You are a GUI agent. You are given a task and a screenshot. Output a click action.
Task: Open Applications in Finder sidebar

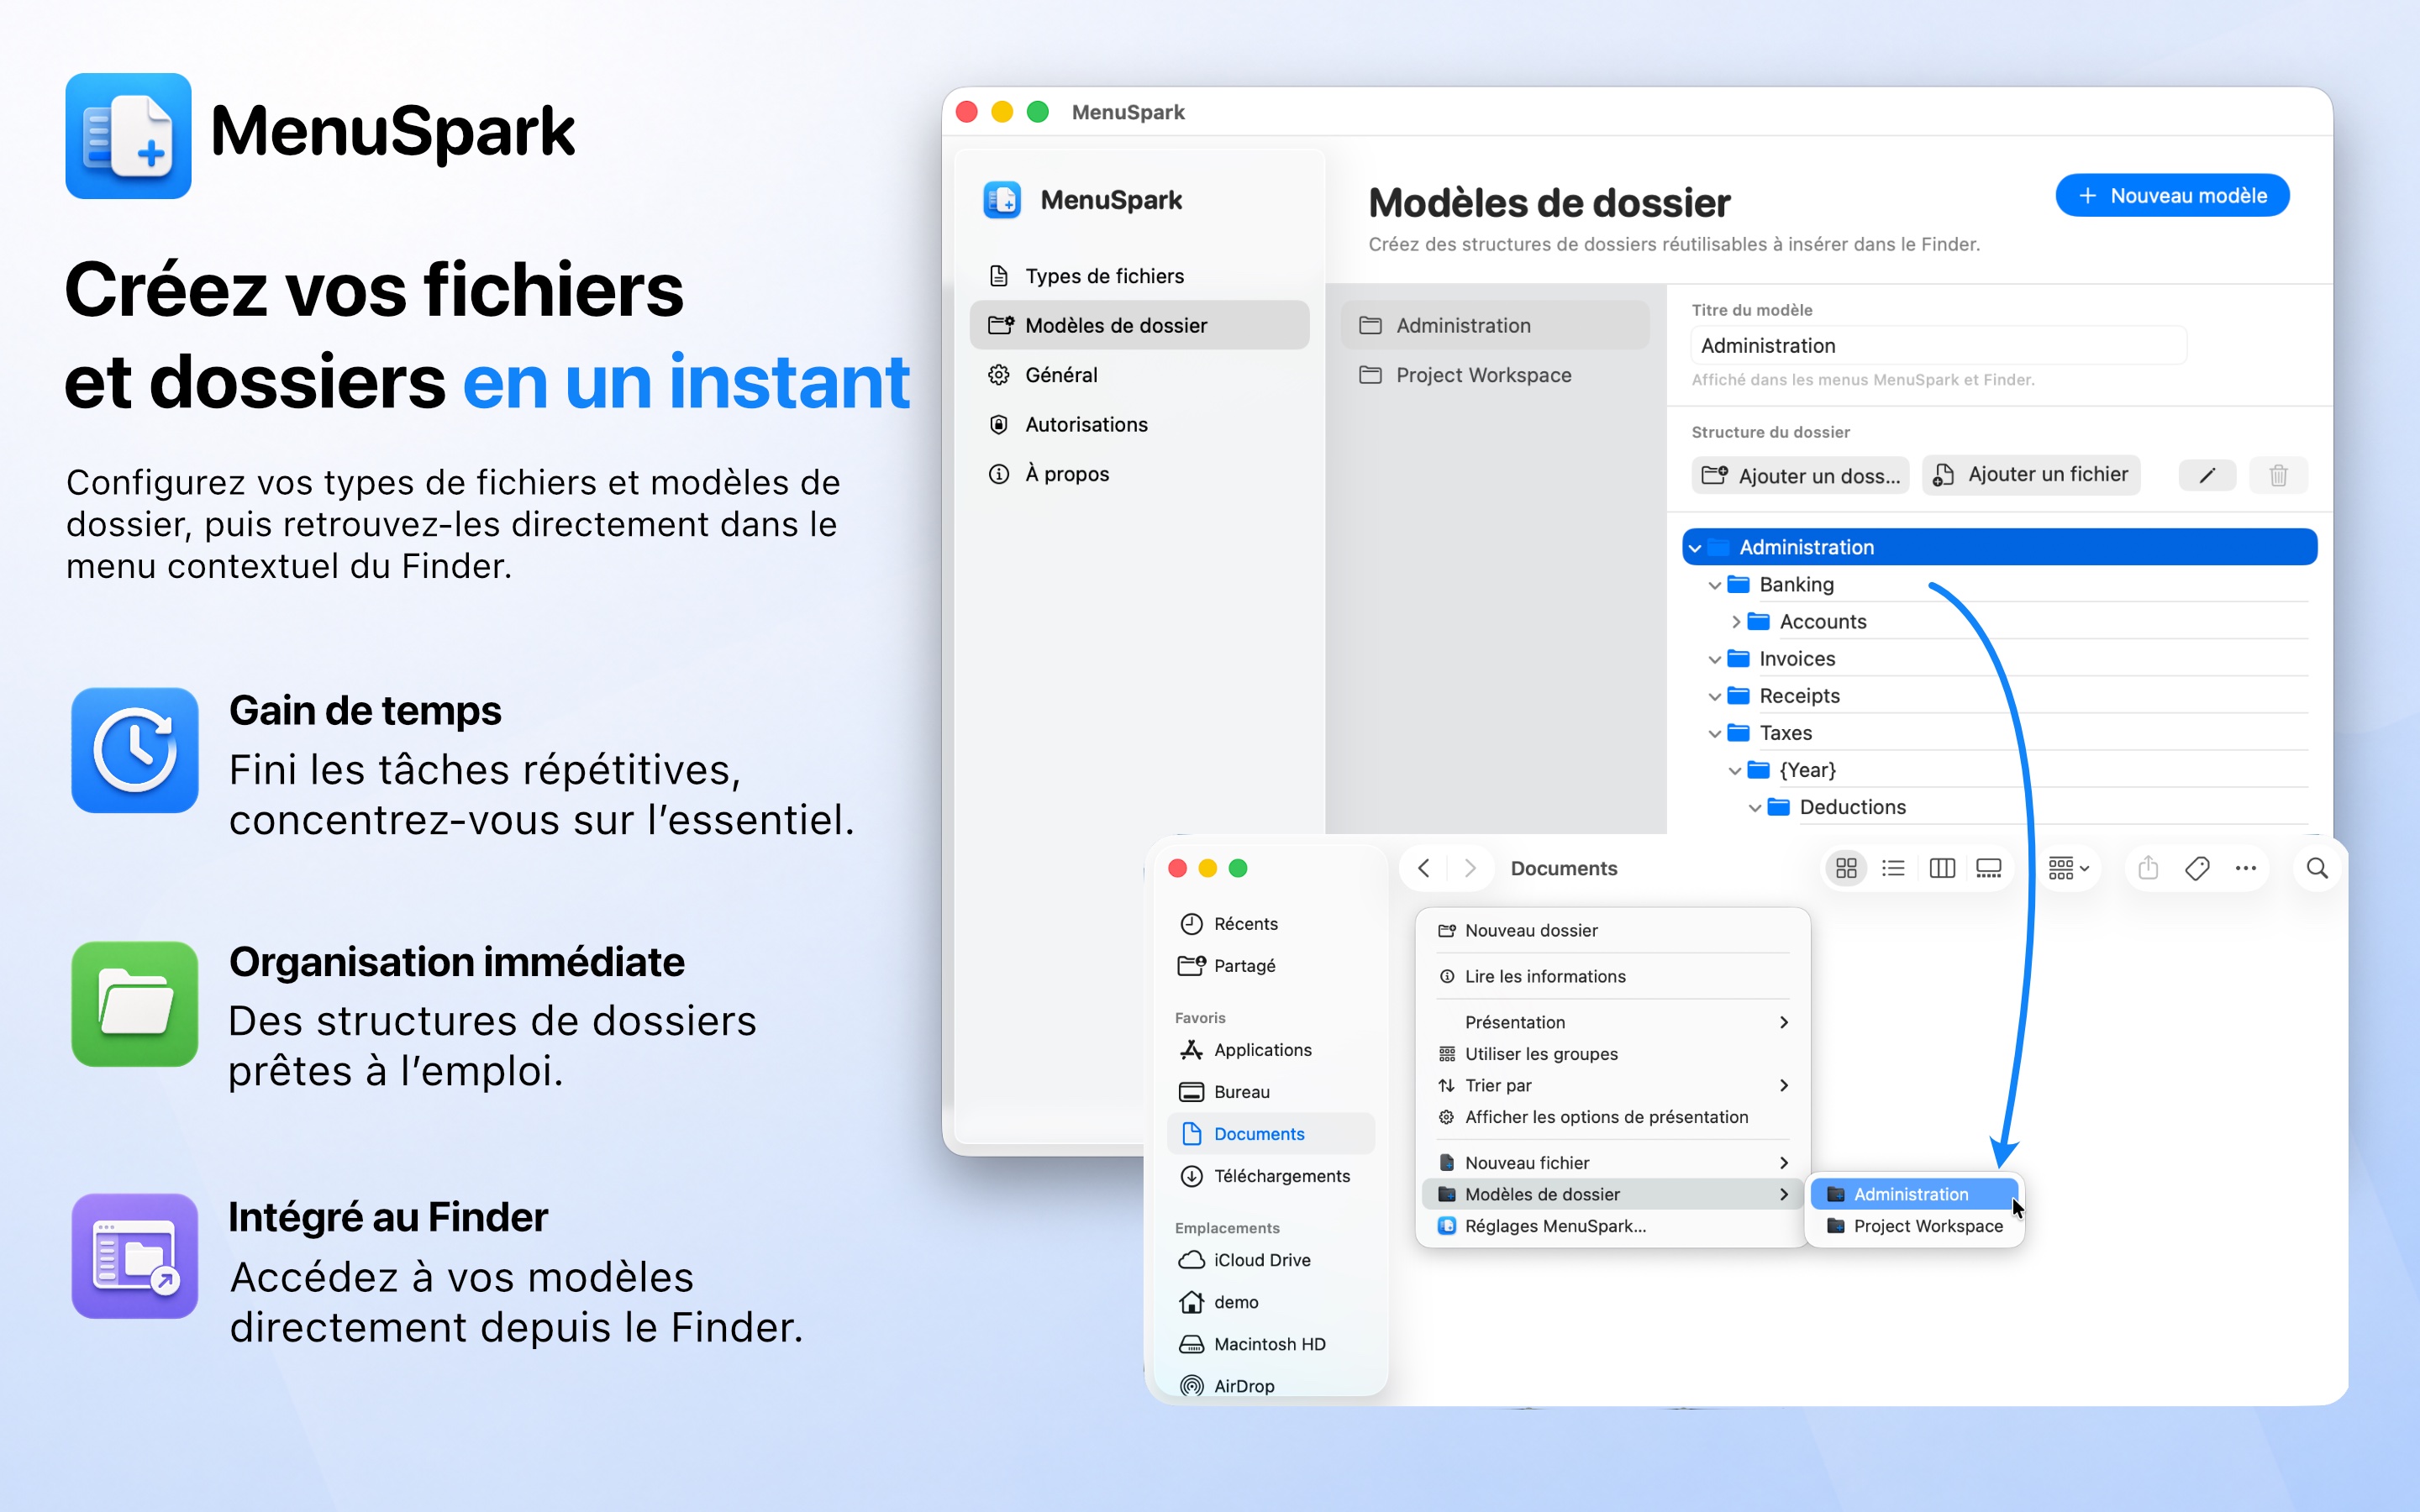(1271, 1050)
